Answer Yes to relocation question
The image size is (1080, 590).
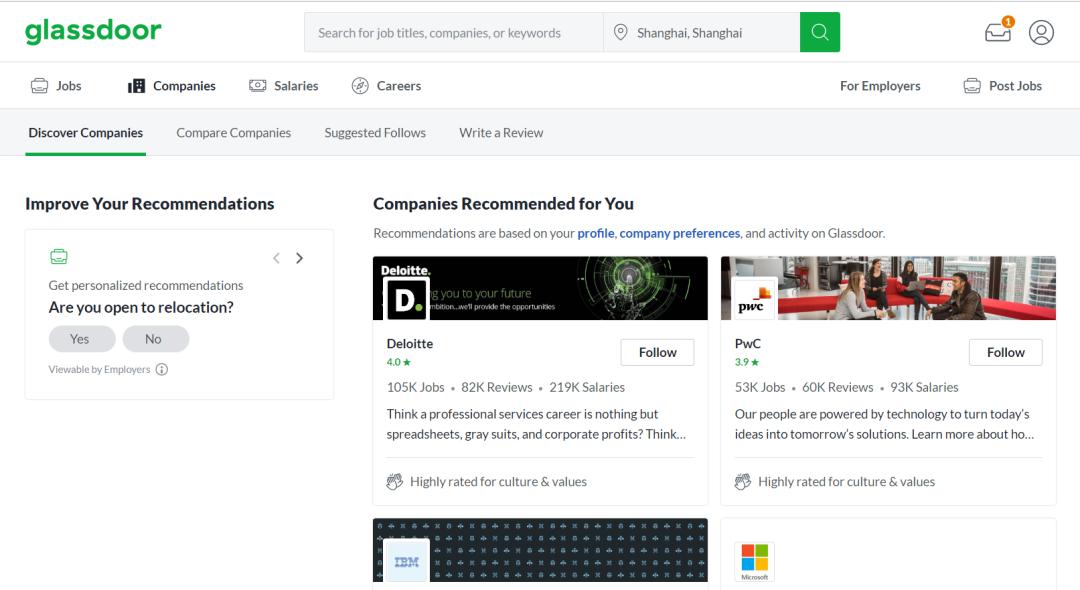80,339
